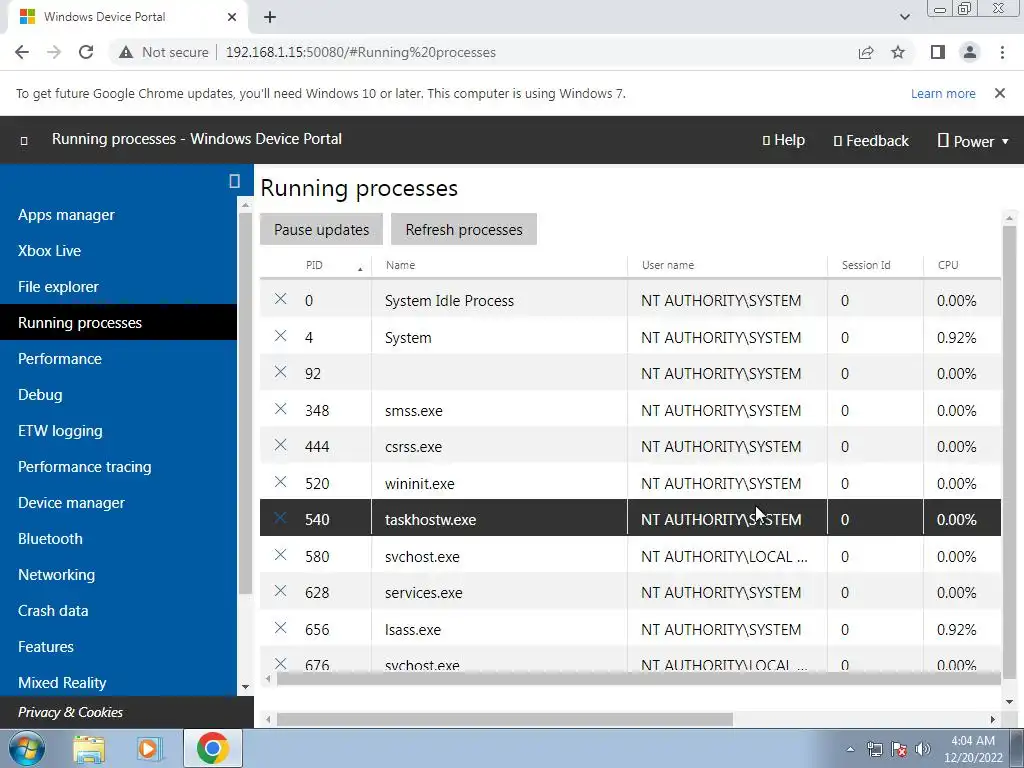Click the Session Id column header
This screenshot has width=1024, height=768.
[866, 265]
